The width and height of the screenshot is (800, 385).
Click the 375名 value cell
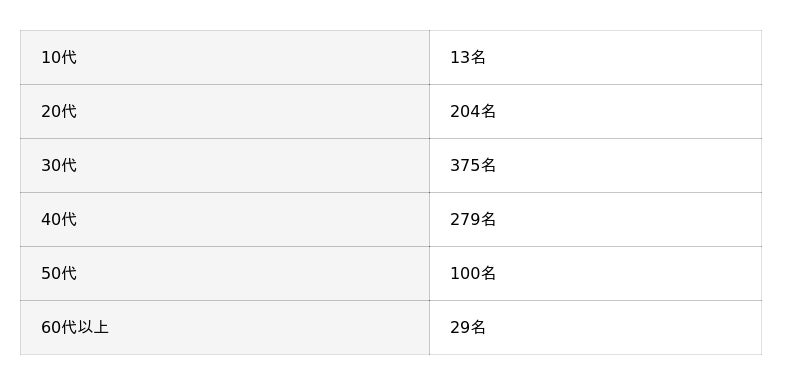tap(595, 166)
